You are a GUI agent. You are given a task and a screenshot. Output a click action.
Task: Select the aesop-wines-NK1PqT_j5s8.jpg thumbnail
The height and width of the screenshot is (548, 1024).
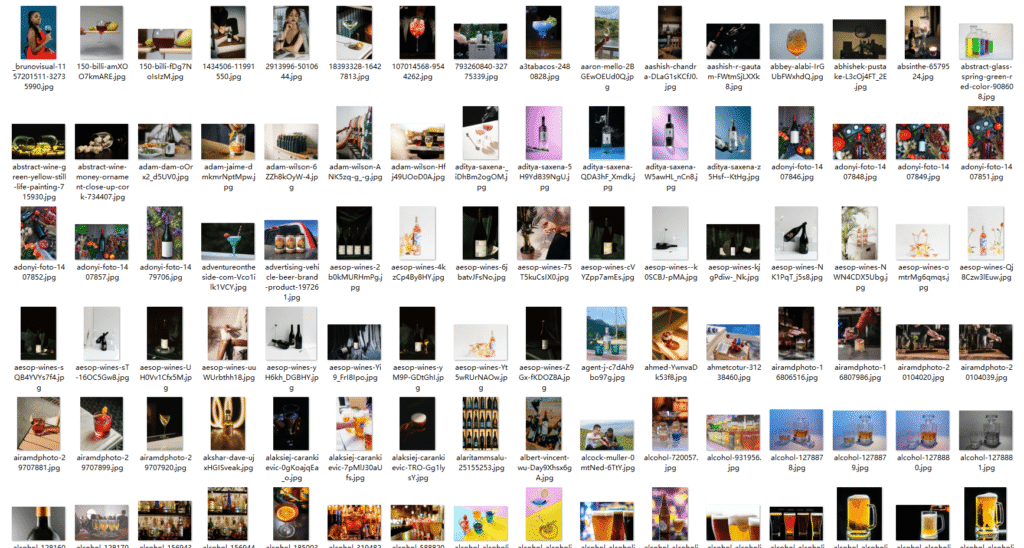pyautogui.click(x=797, y=233)
